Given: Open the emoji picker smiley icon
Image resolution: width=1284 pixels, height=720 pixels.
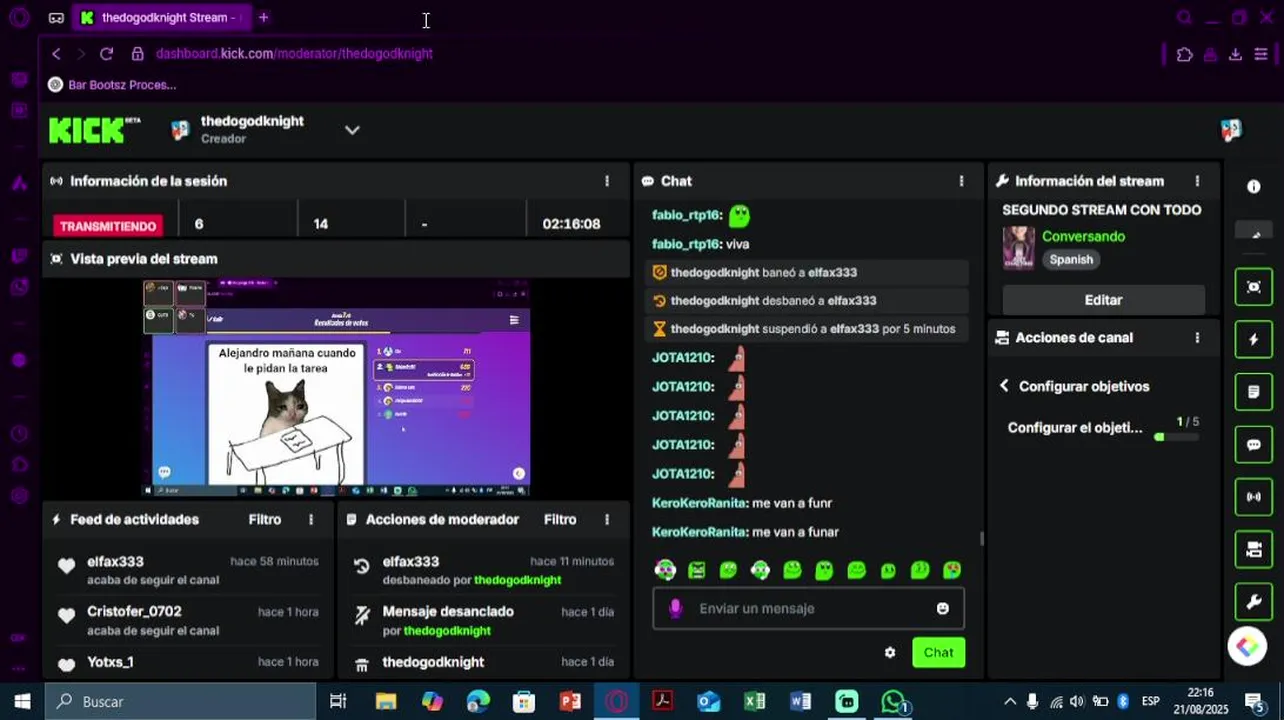Looking at the screenshot, I should (x=942, y=608).
